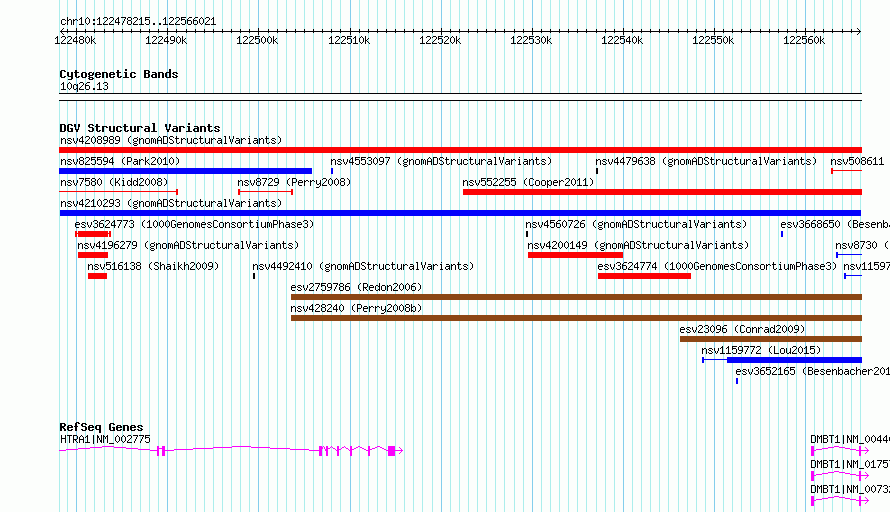Click the 122520k ruler tick label
890x512 pixels.
click(440, 40)
